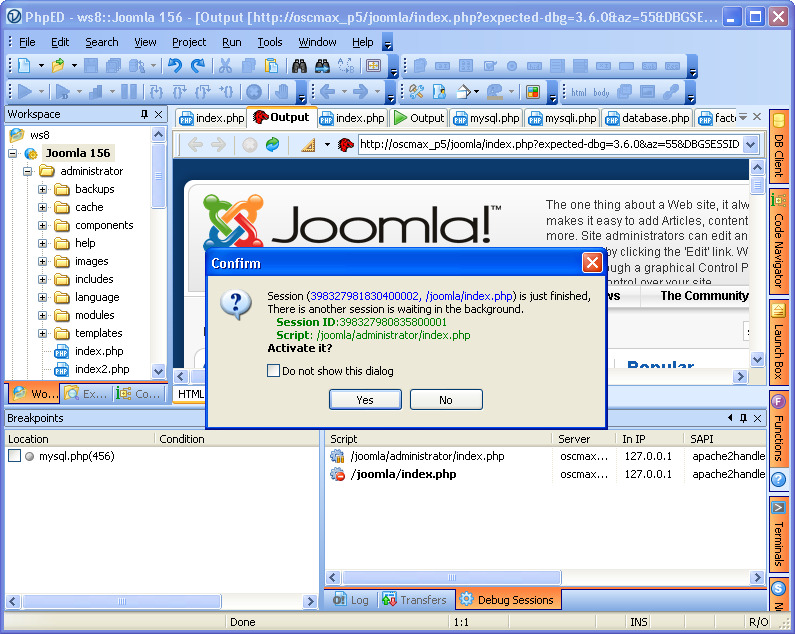
Task: Expand the cache folder
Action: point(43,207)
